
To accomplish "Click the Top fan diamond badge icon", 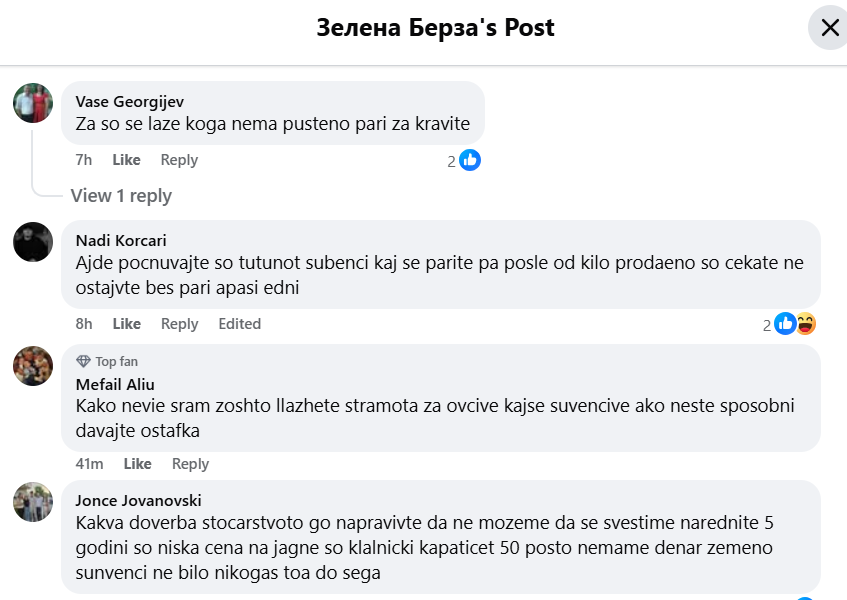I will 84,361.
